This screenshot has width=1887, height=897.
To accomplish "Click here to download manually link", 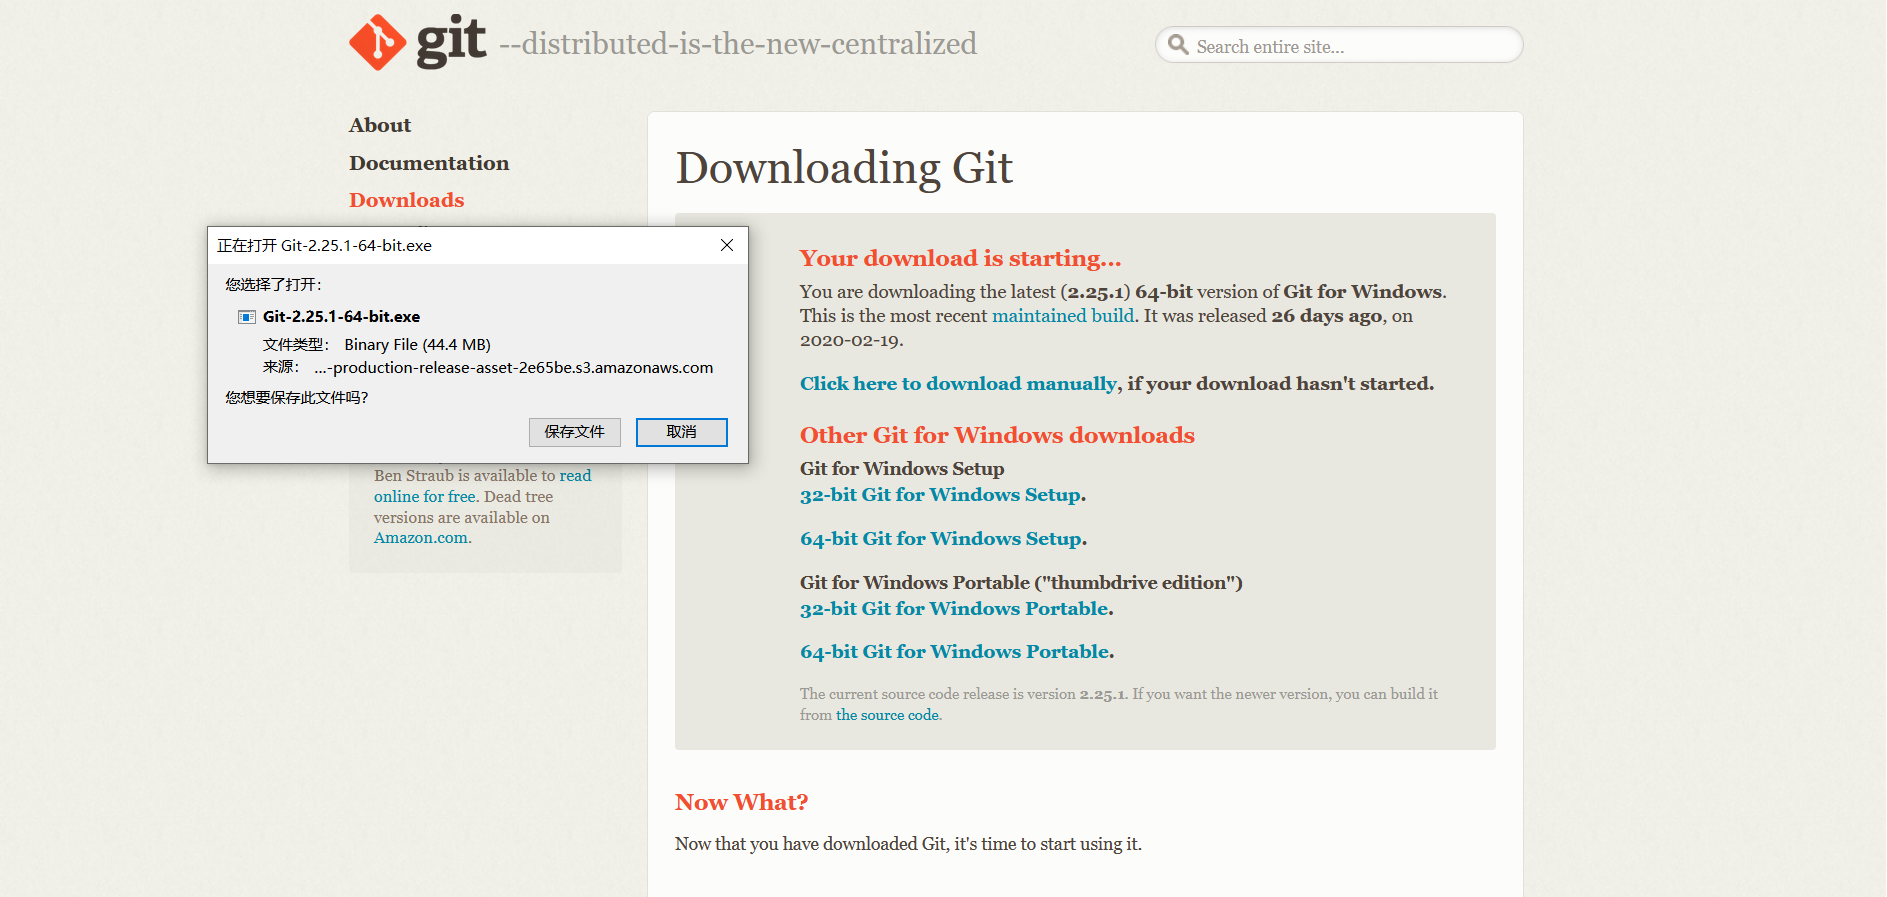I will click(x=958, y=384).
